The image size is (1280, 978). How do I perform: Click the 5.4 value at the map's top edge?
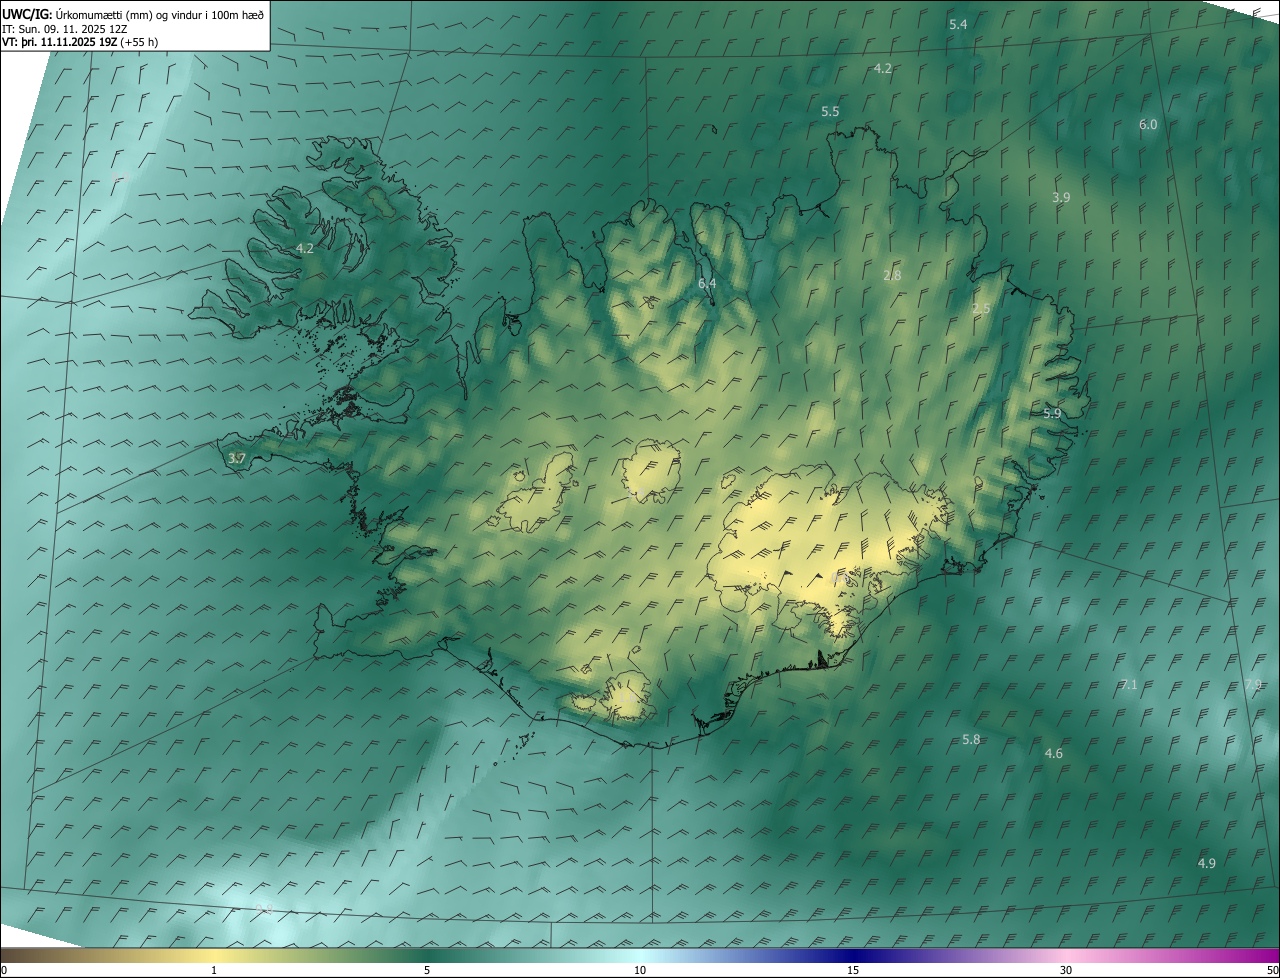click(958, 24)
